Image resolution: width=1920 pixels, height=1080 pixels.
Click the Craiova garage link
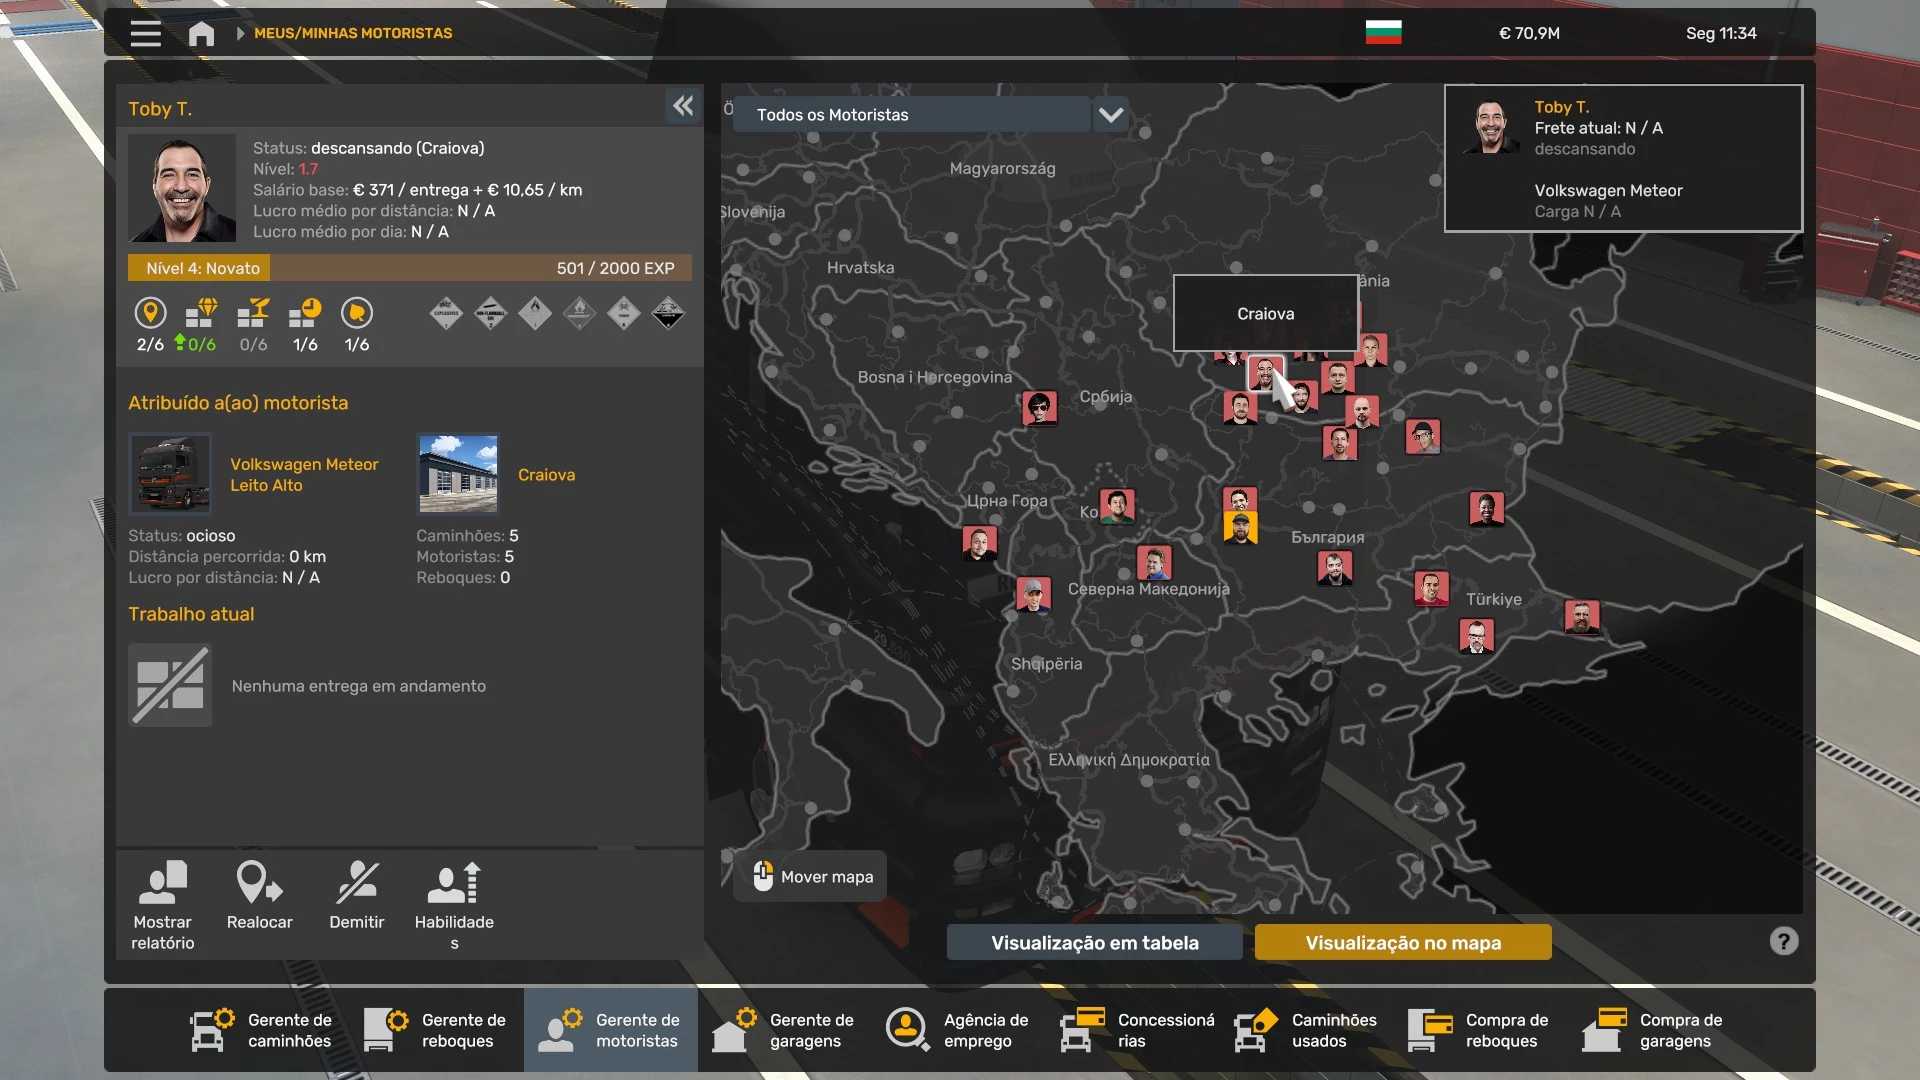546,475
